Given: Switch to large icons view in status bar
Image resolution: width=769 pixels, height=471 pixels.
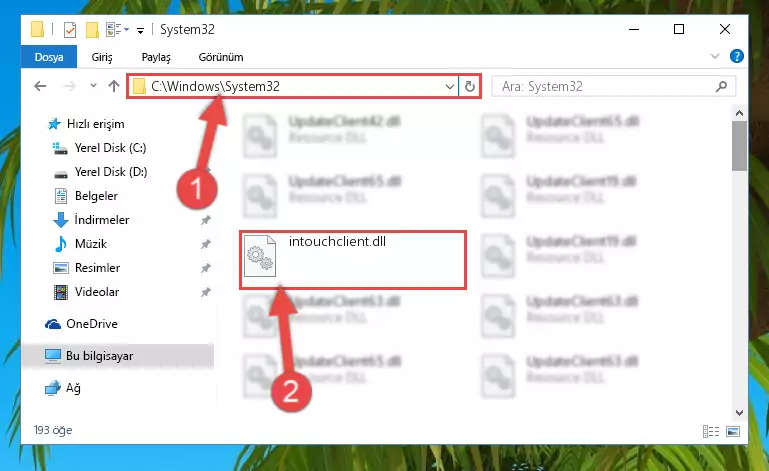Looking at the screenshot, I should tap(733, 431).
